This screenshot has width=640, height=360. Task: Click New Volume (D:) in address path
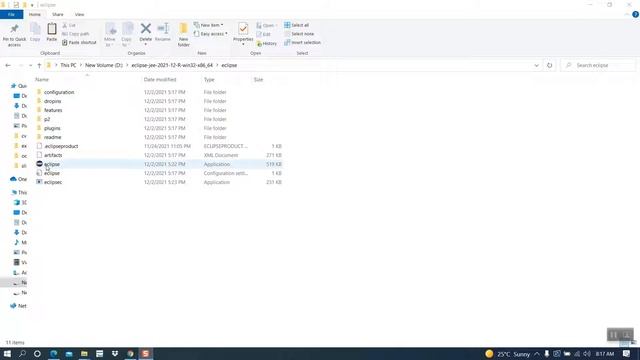104,65
